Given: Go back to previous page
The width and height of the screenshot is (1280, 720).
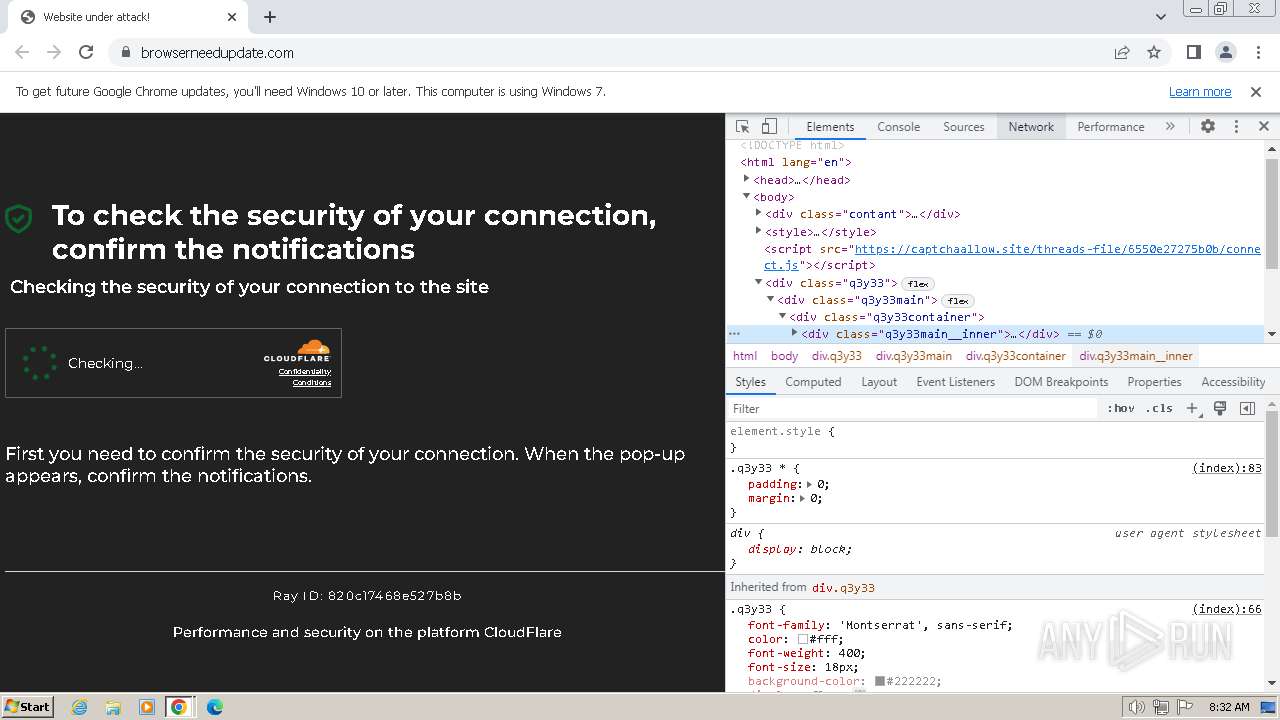Looking at the screenshot, I should tap(22, 52).
